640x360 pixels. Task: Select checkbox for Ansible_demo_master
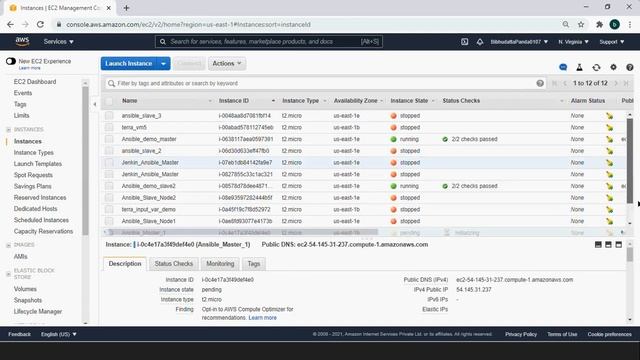click(x=109, y=139)
